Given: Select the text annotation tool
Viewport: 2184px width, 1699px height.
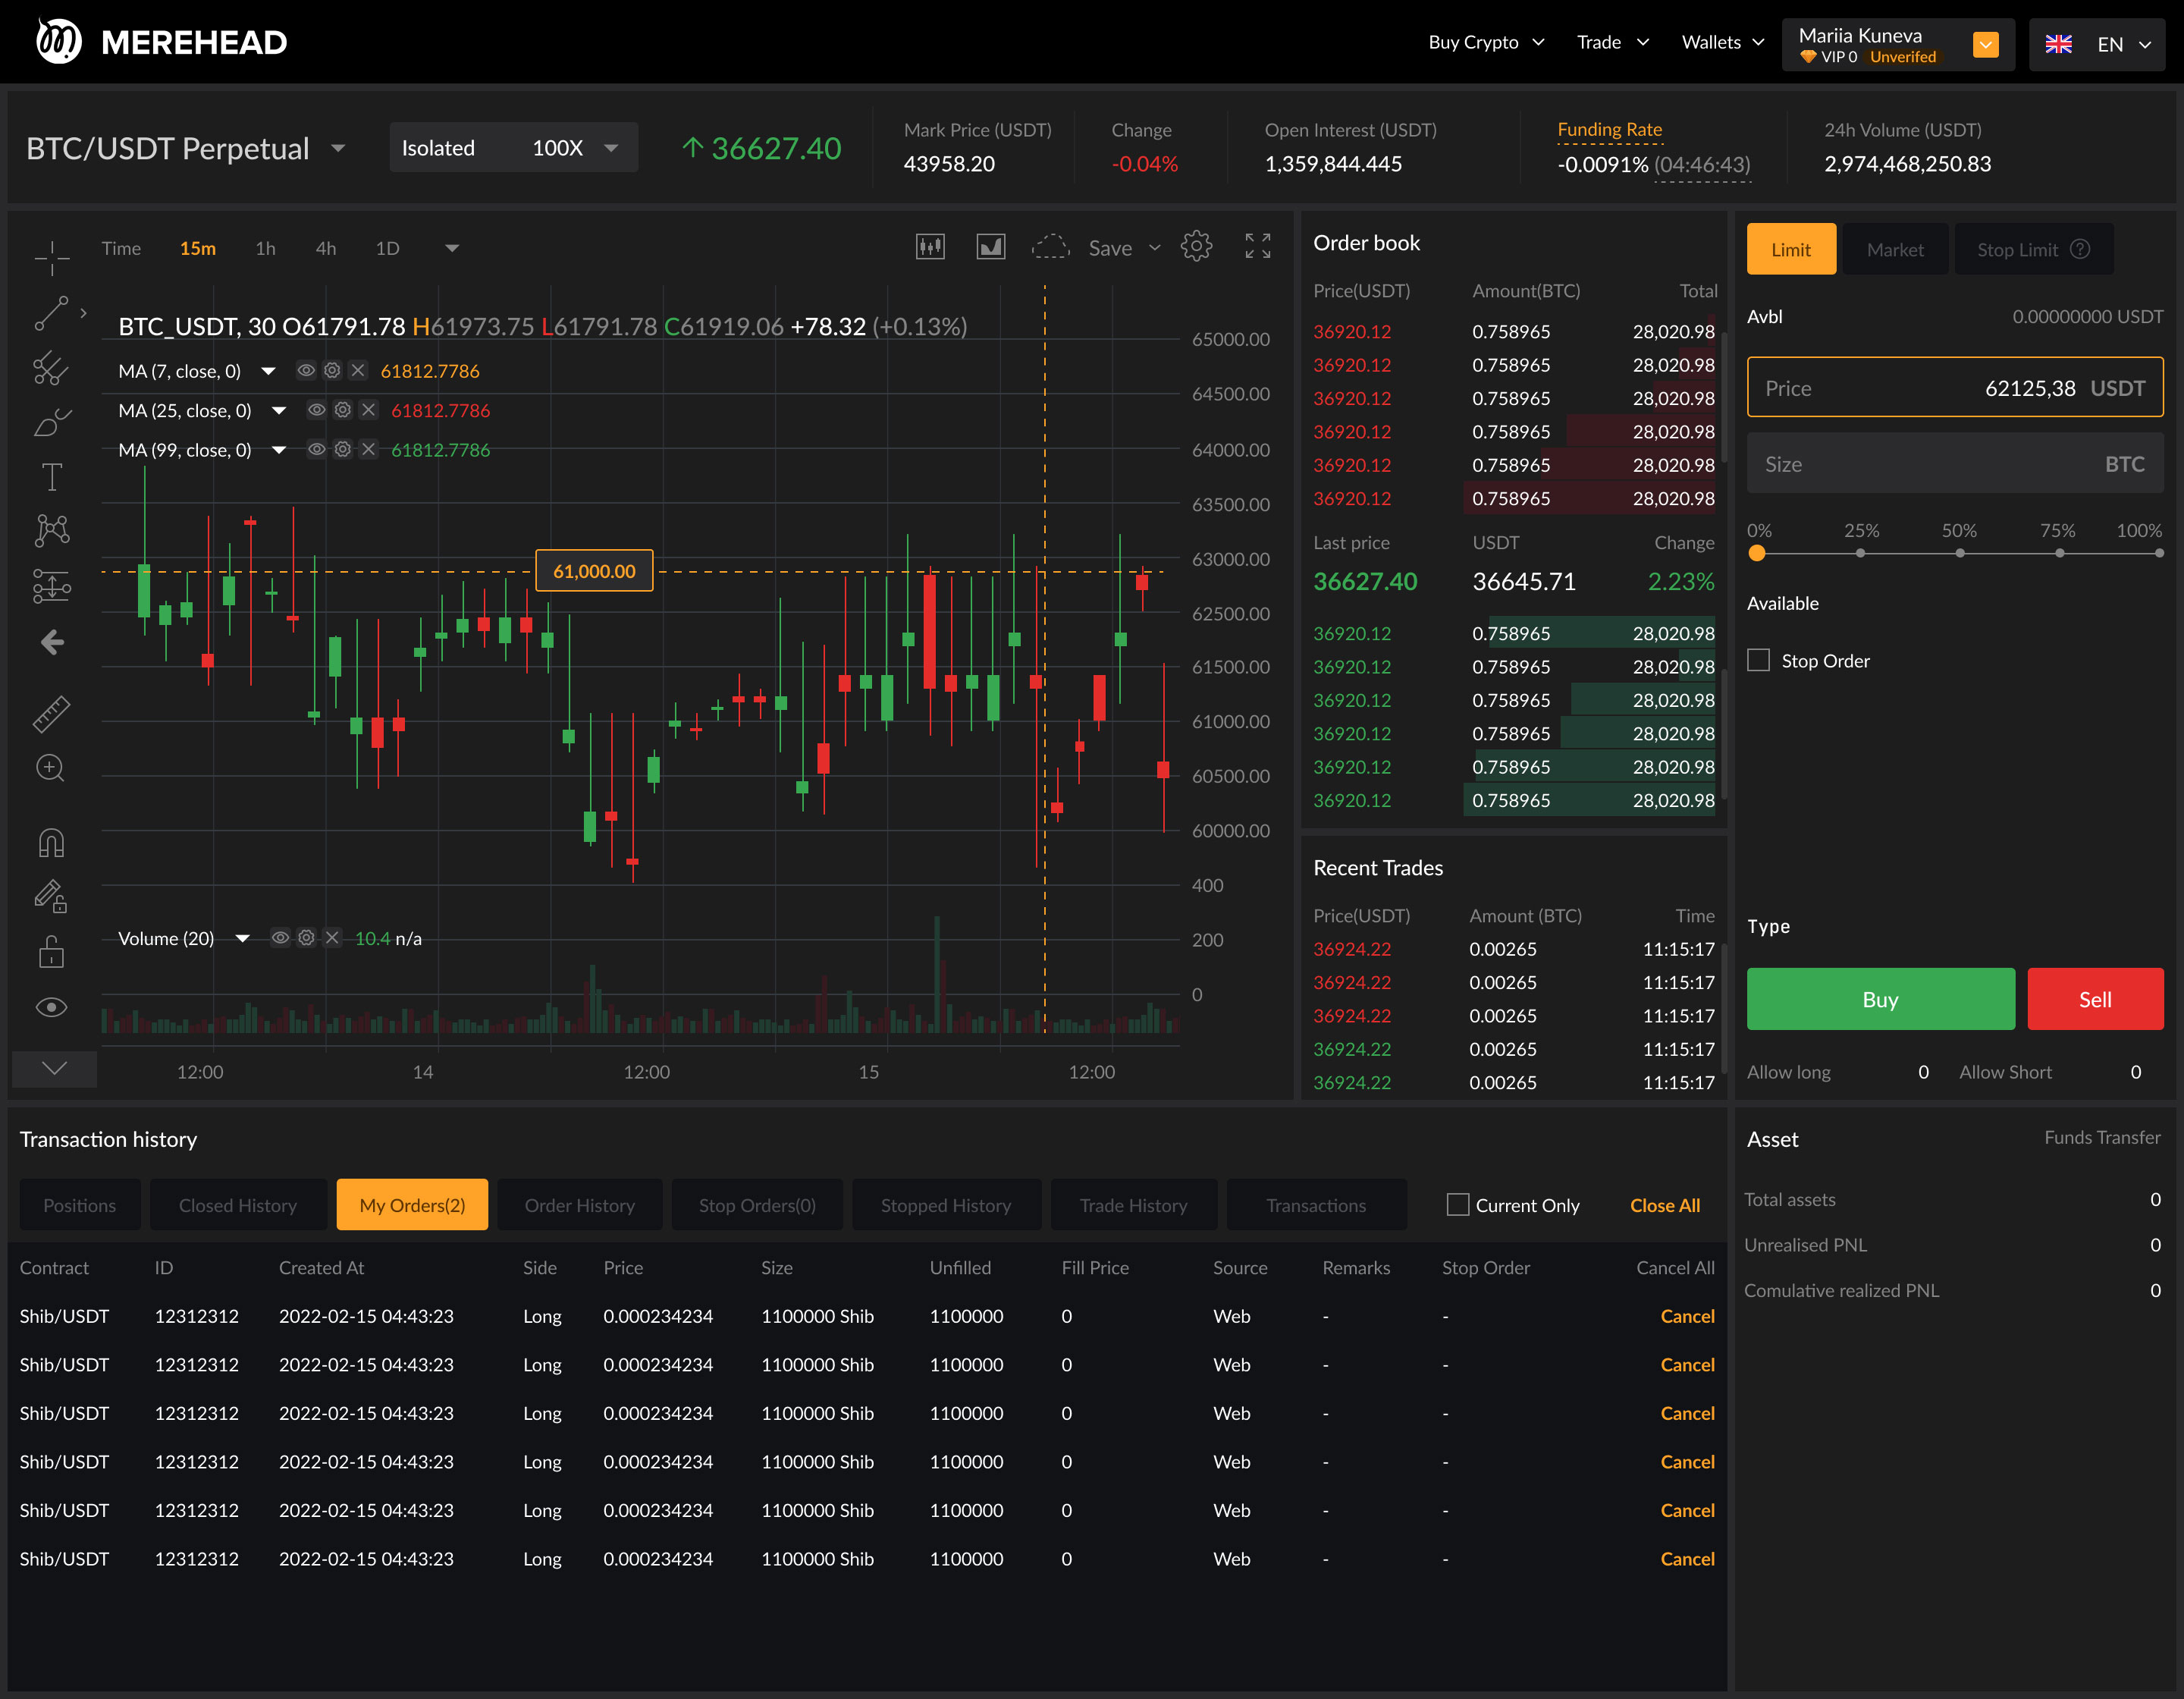Looking at the screenshot, I should point(51,477).
